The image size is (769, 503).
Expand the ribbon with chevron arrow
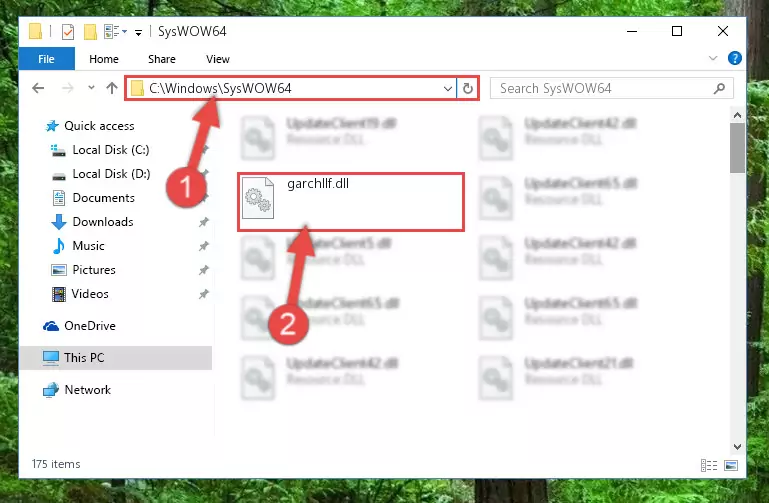713,58
